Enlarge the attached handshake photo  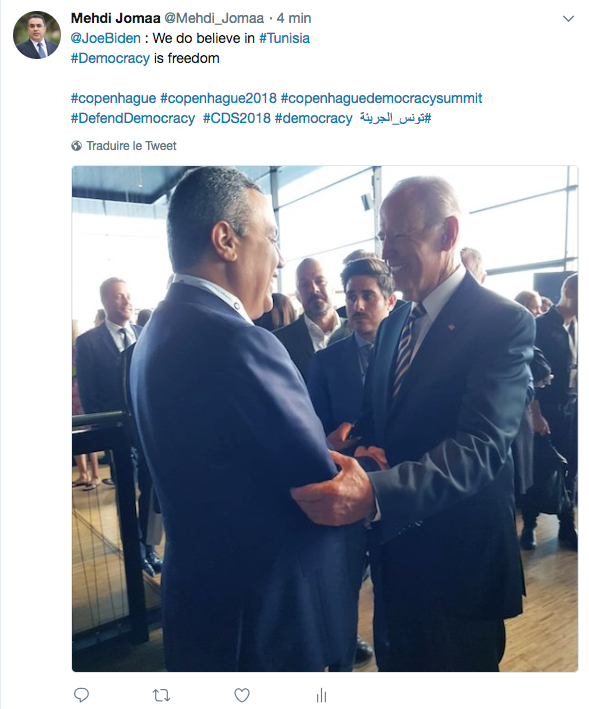click(x=325, y=419)
